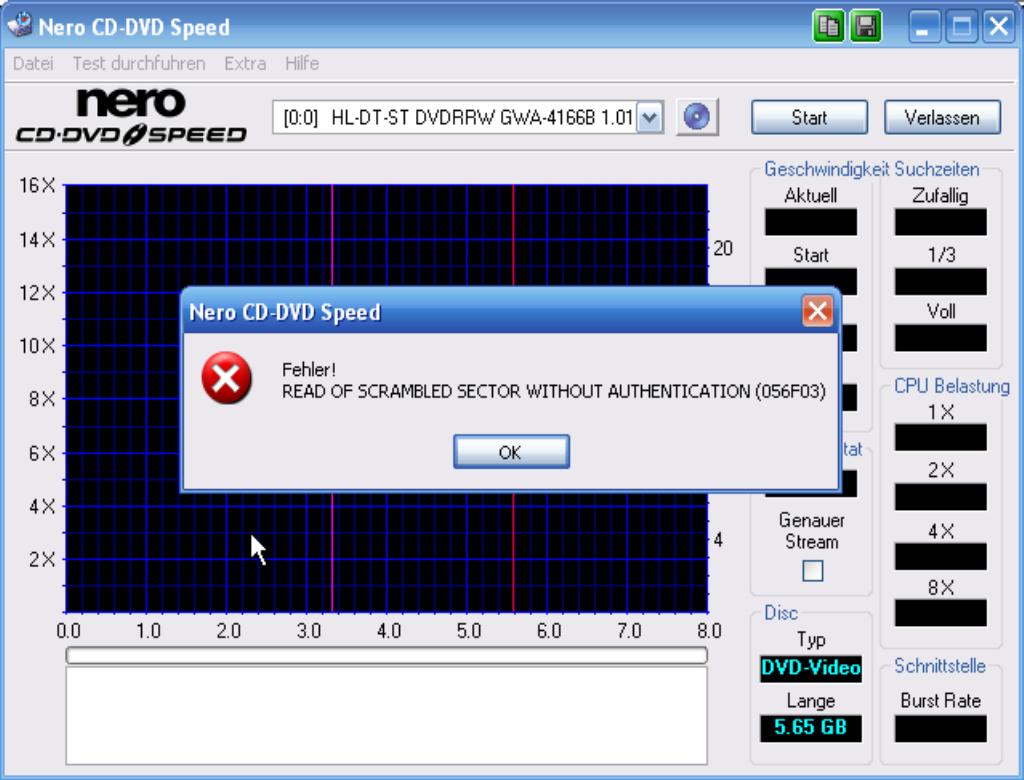The image size is (1024, 780).
Task: Toggle the Genauer Stream checkbox
Action: point(812,571)
